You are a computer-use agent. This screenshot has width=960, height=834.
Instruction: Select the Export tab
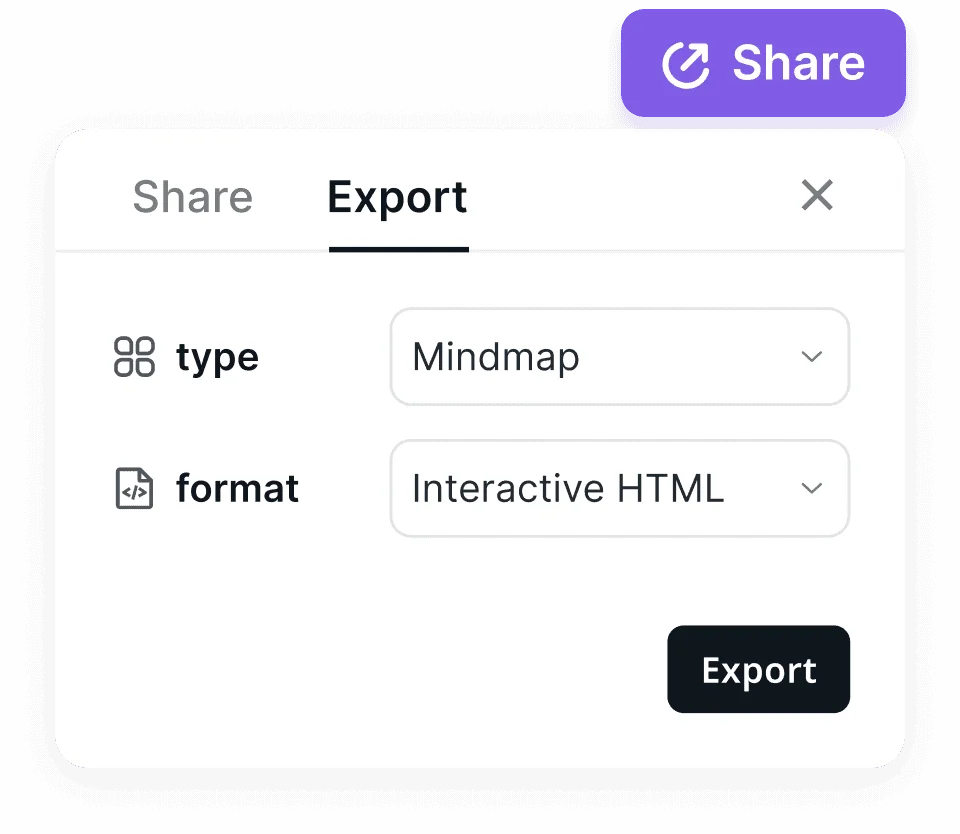point(397,197)
